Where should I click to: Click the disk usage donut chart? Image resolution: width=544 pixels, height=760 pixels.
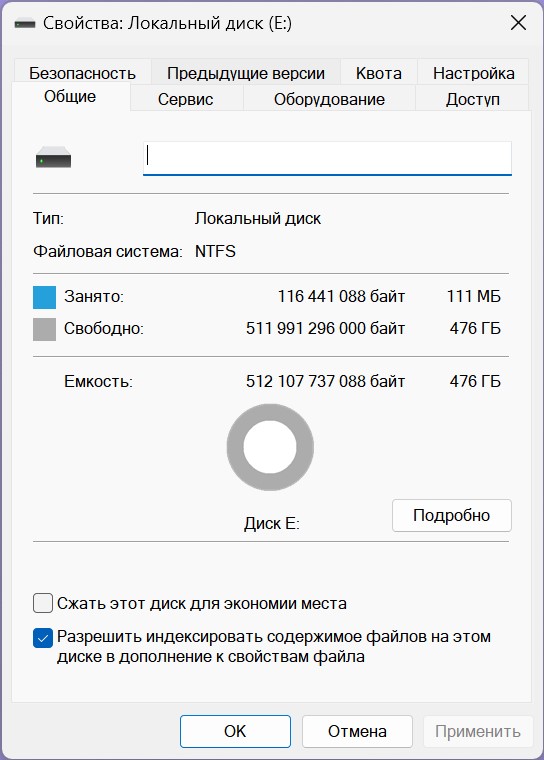tap(270, 447)
